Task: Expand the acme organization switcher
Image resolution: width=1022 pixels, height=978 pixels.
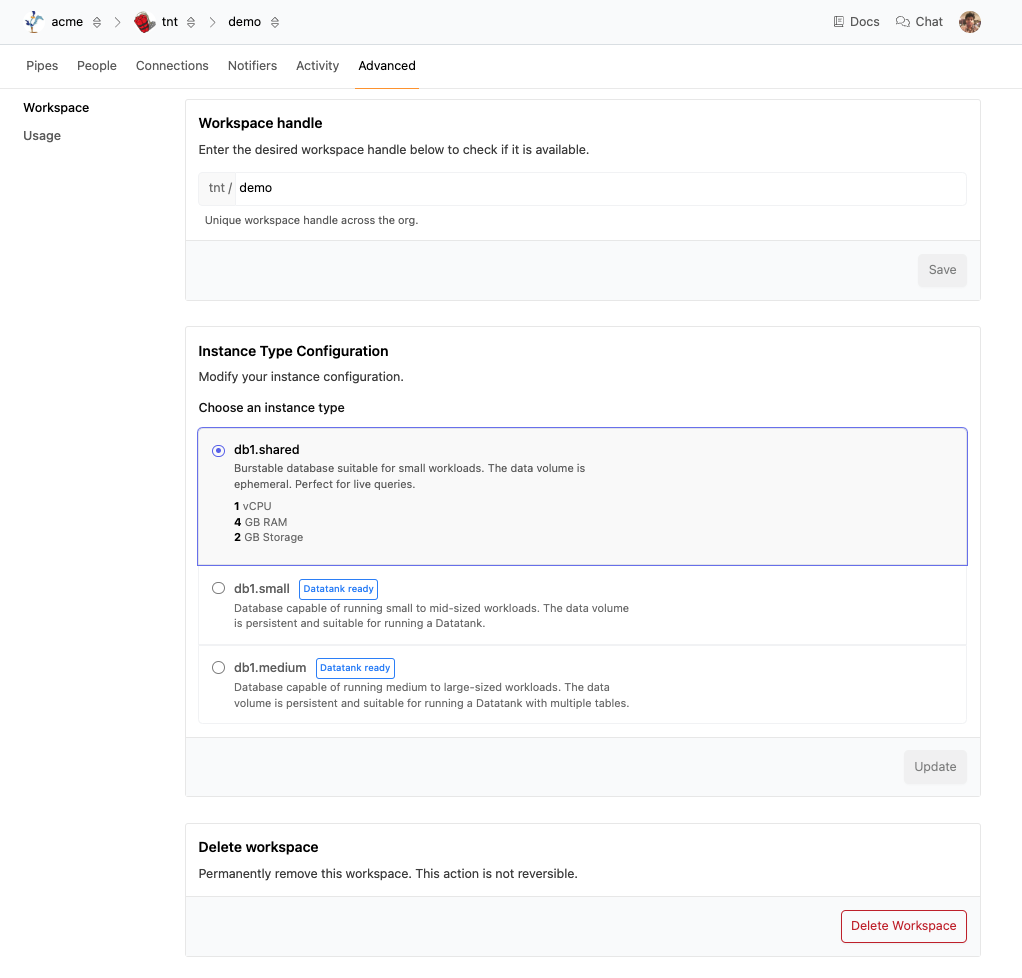Action: (x=97, y=22)
